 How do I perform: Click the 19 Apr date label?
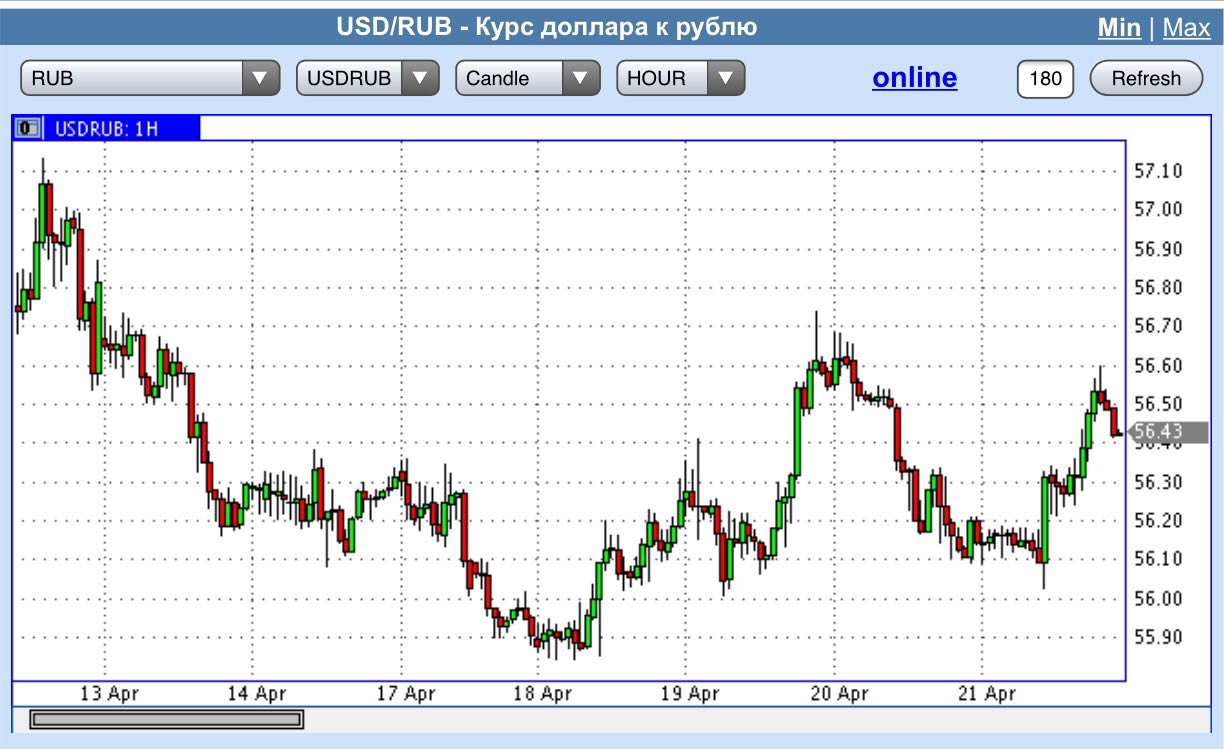tap(690, 694)
